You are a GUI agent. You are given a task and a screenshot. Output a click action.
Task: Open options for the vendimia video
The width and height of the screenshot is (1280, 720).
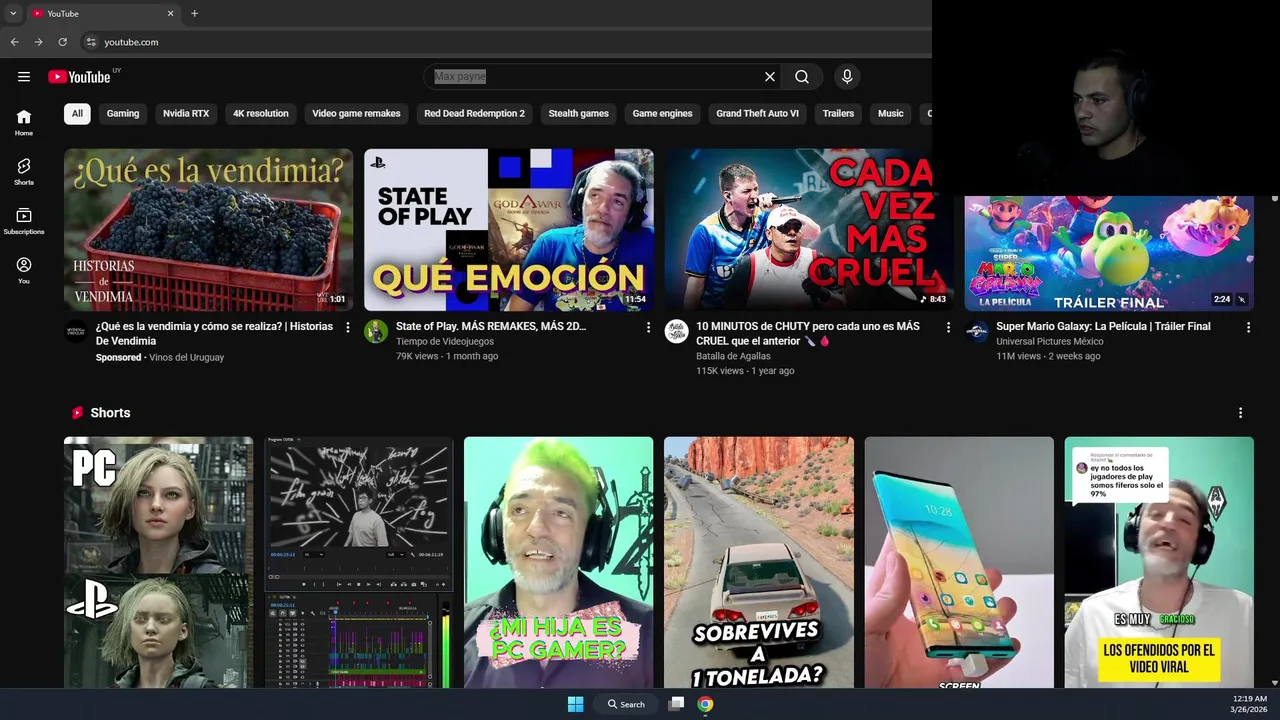tap(348, 327)
